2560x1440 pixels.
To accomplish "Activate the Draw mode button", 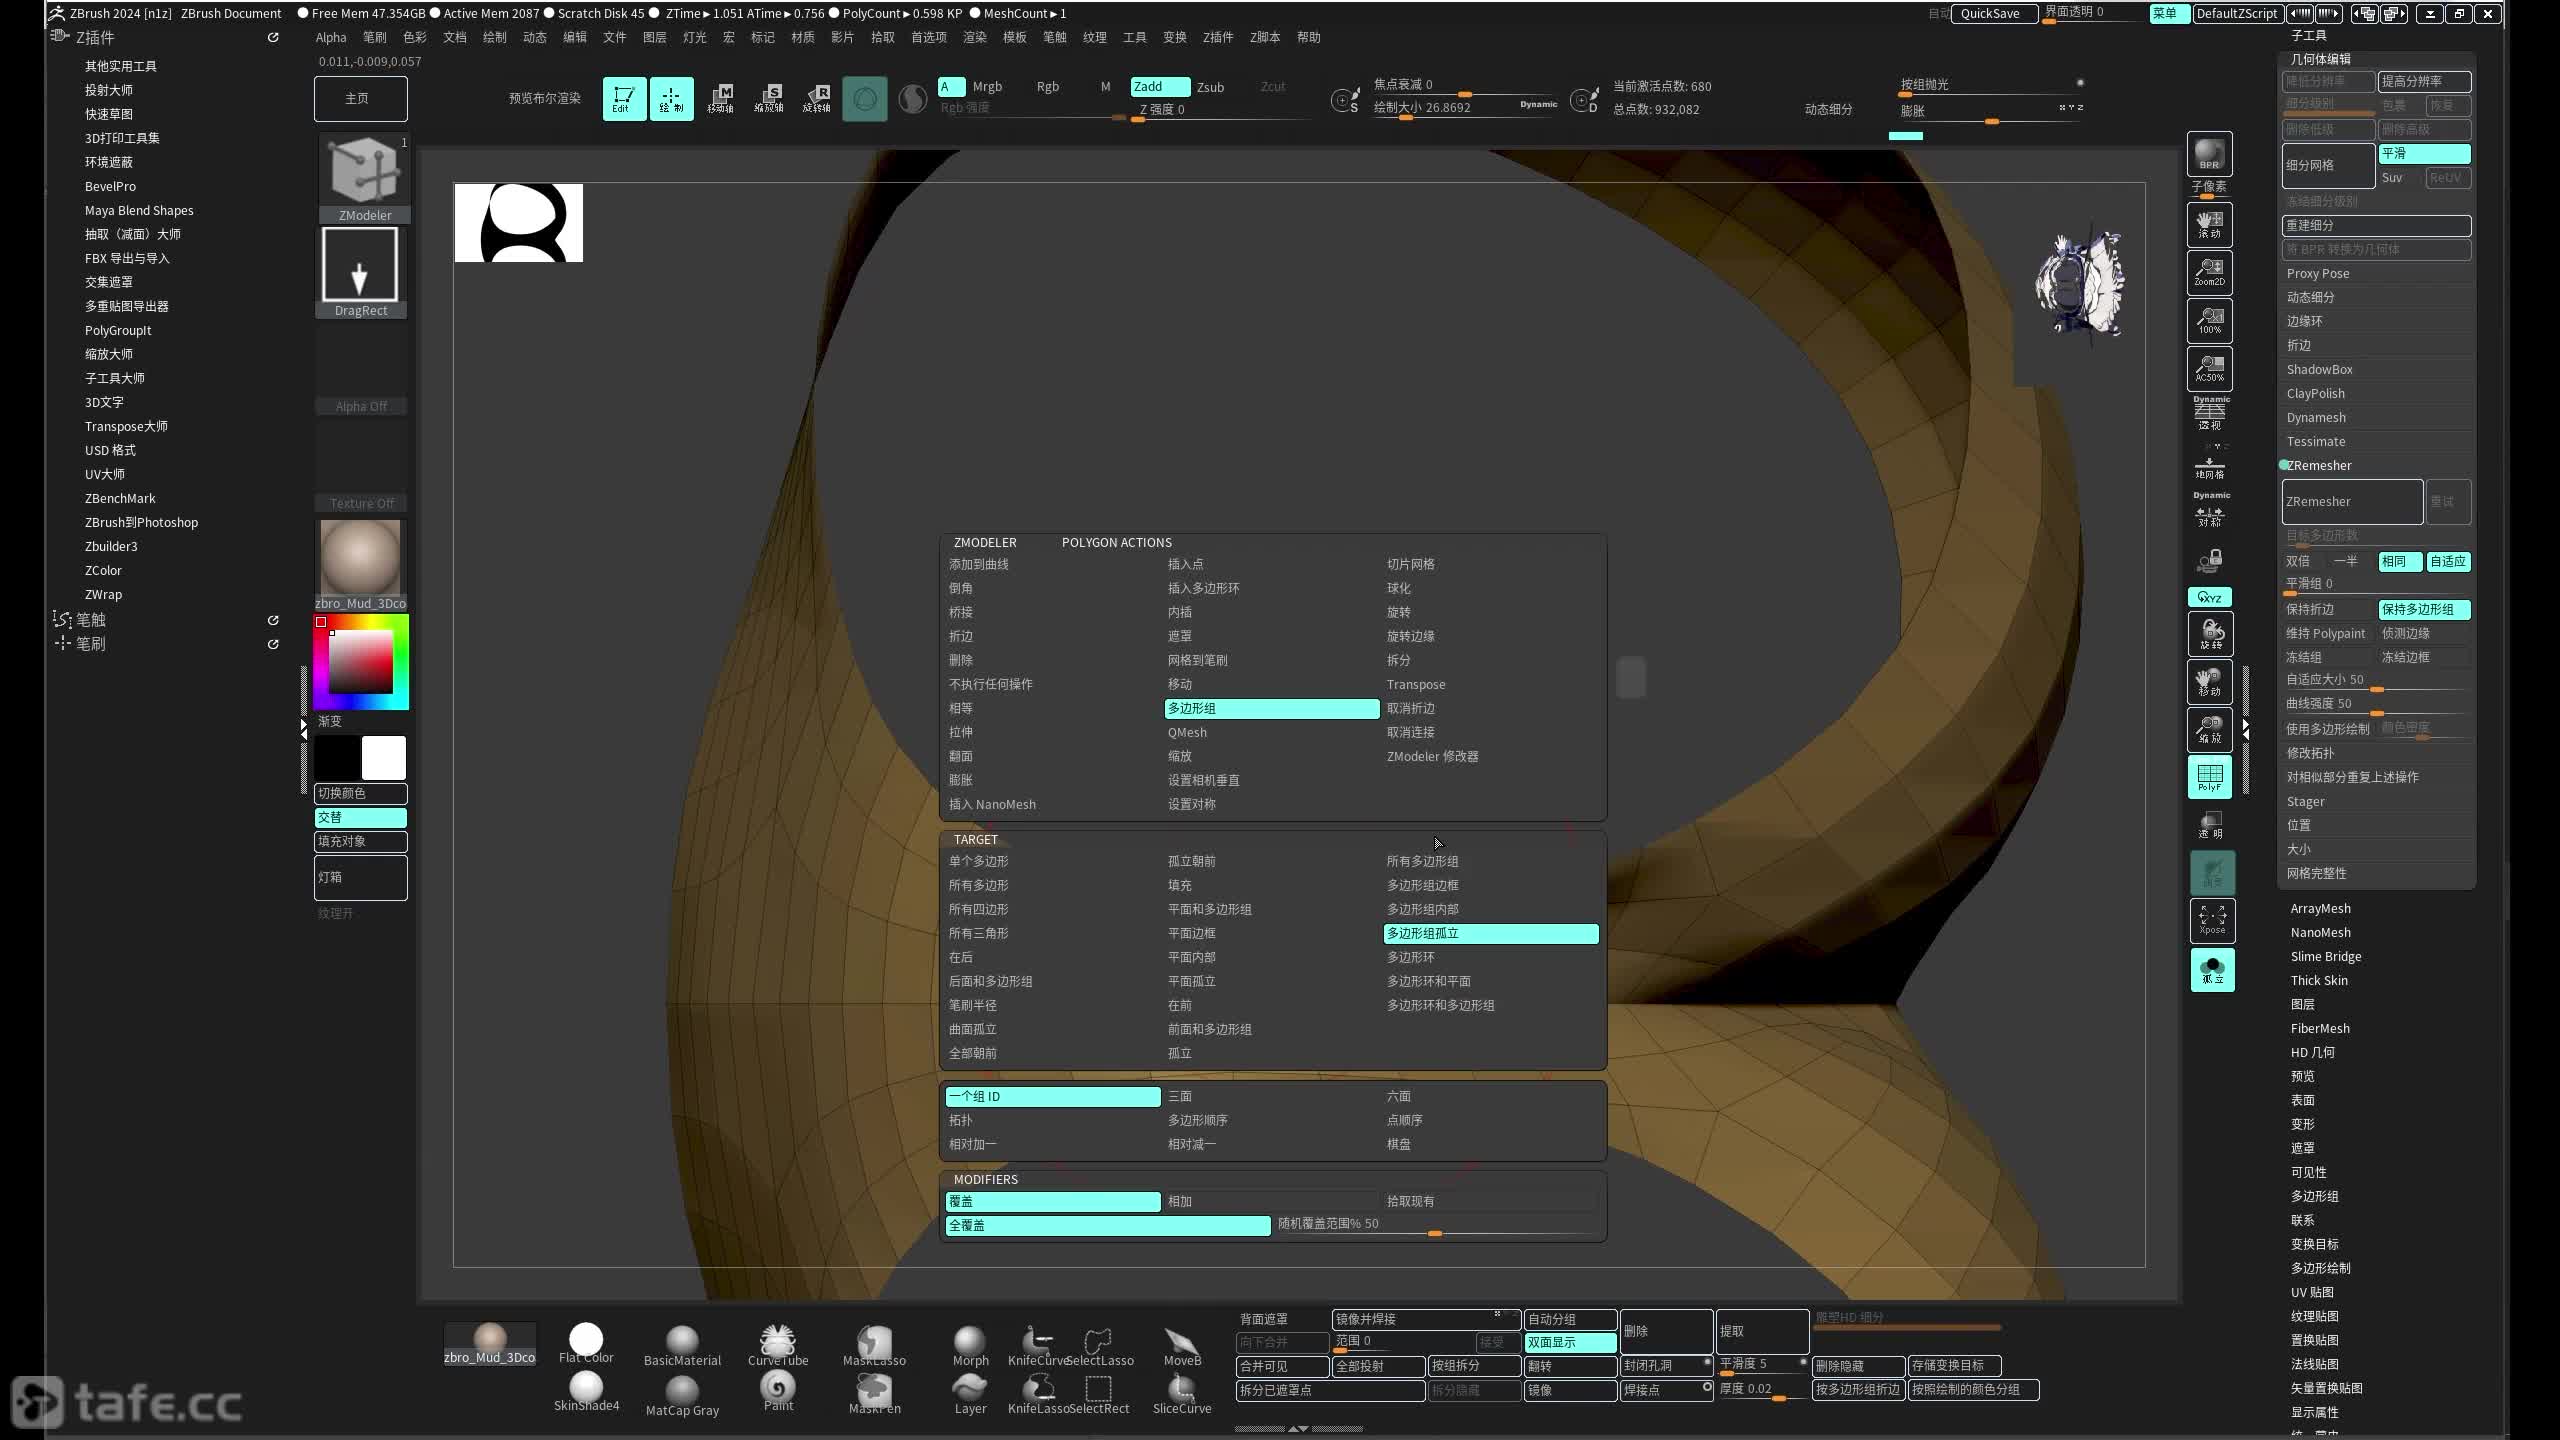I will coord(671,98).
